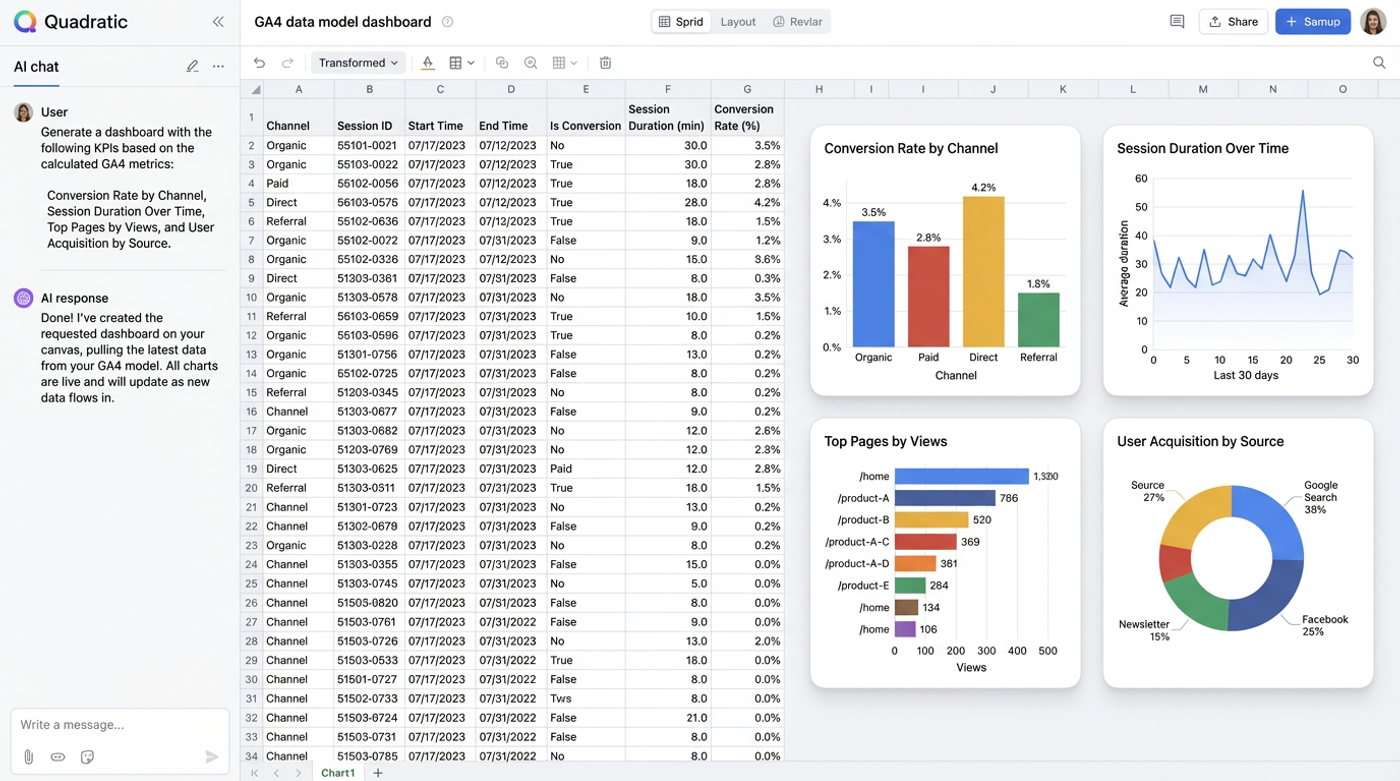Select all cells via corner triangle
This screenshot has height=781, width=1400.
pyautogui.click(x=256, y=90)
